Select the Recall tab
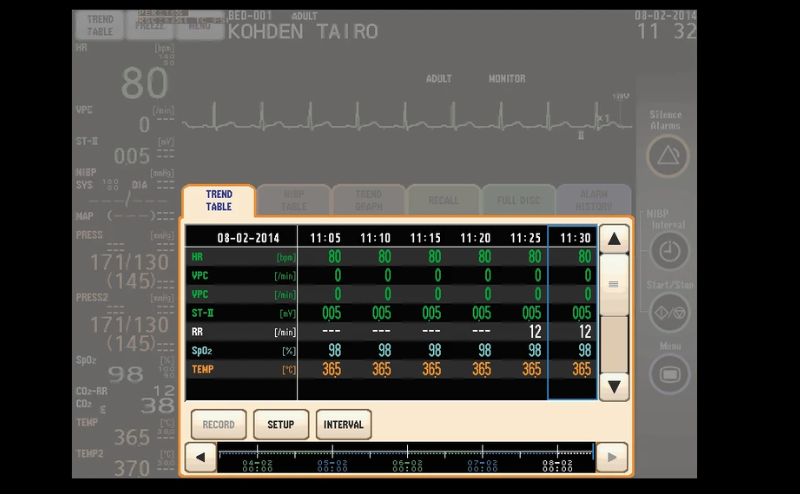The width and height of the screenshot is (800, 500). [443, 200]
